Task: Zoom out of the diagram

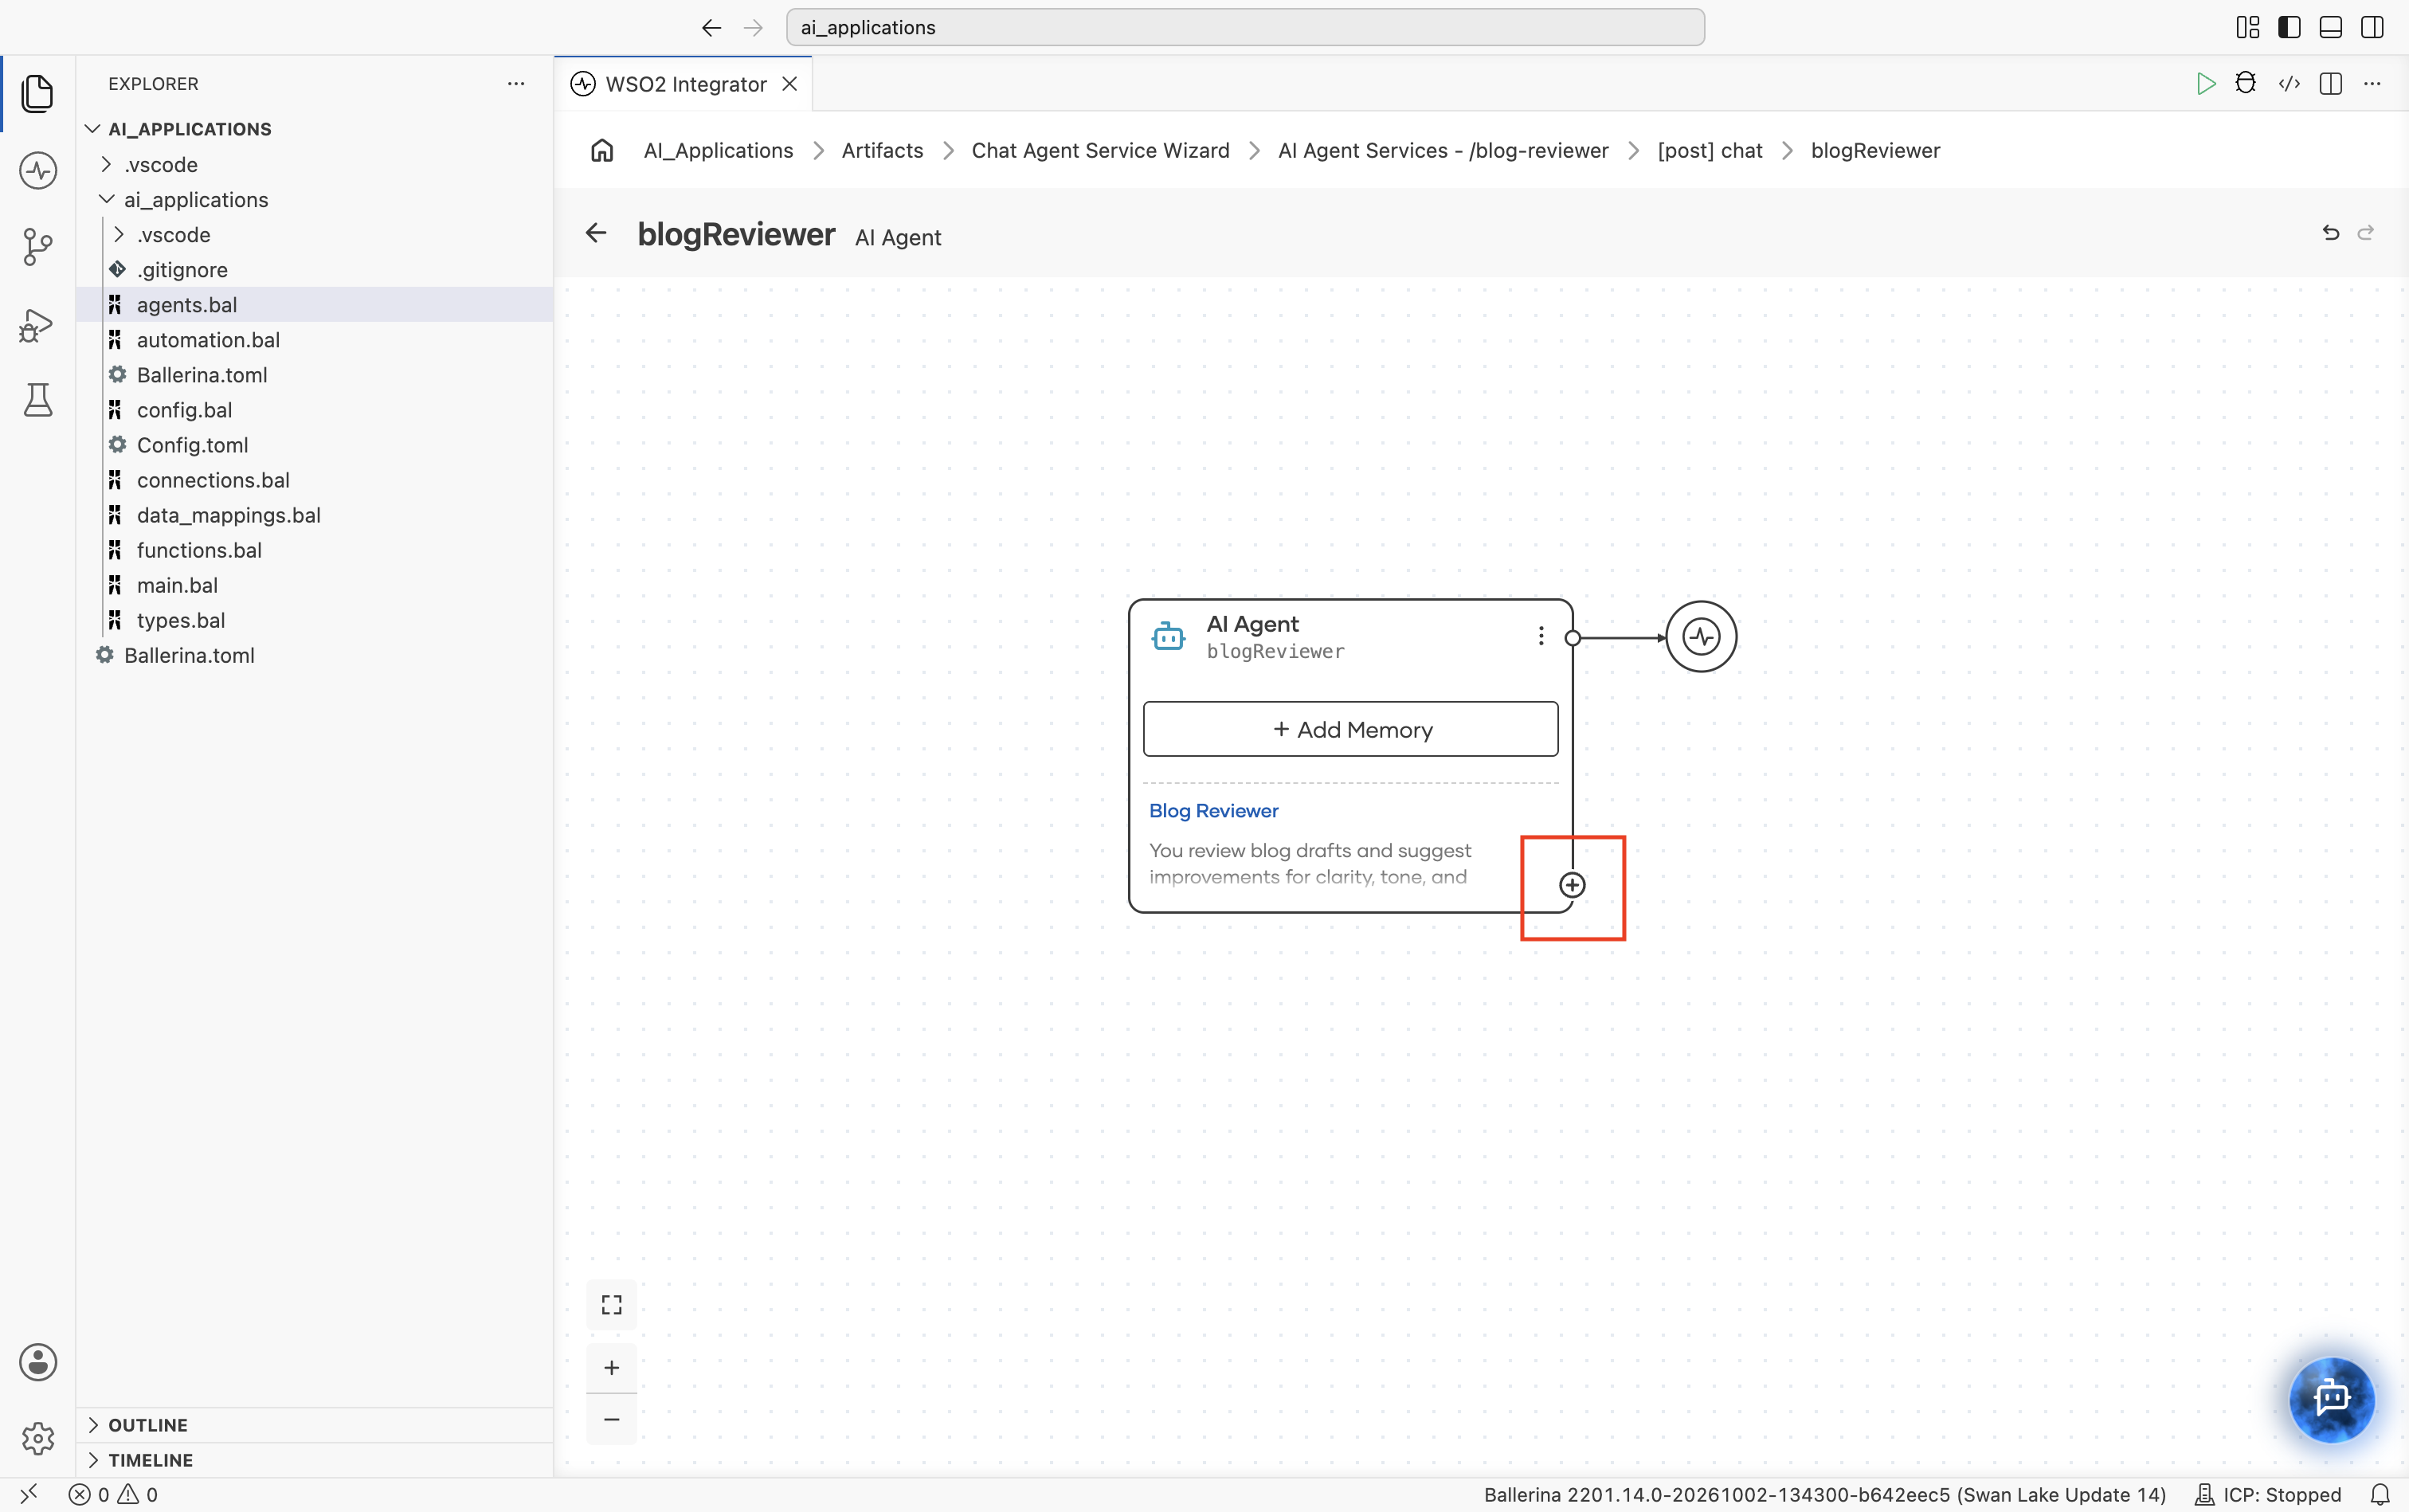Action: pyautogui.click(x=611, y=1420)
